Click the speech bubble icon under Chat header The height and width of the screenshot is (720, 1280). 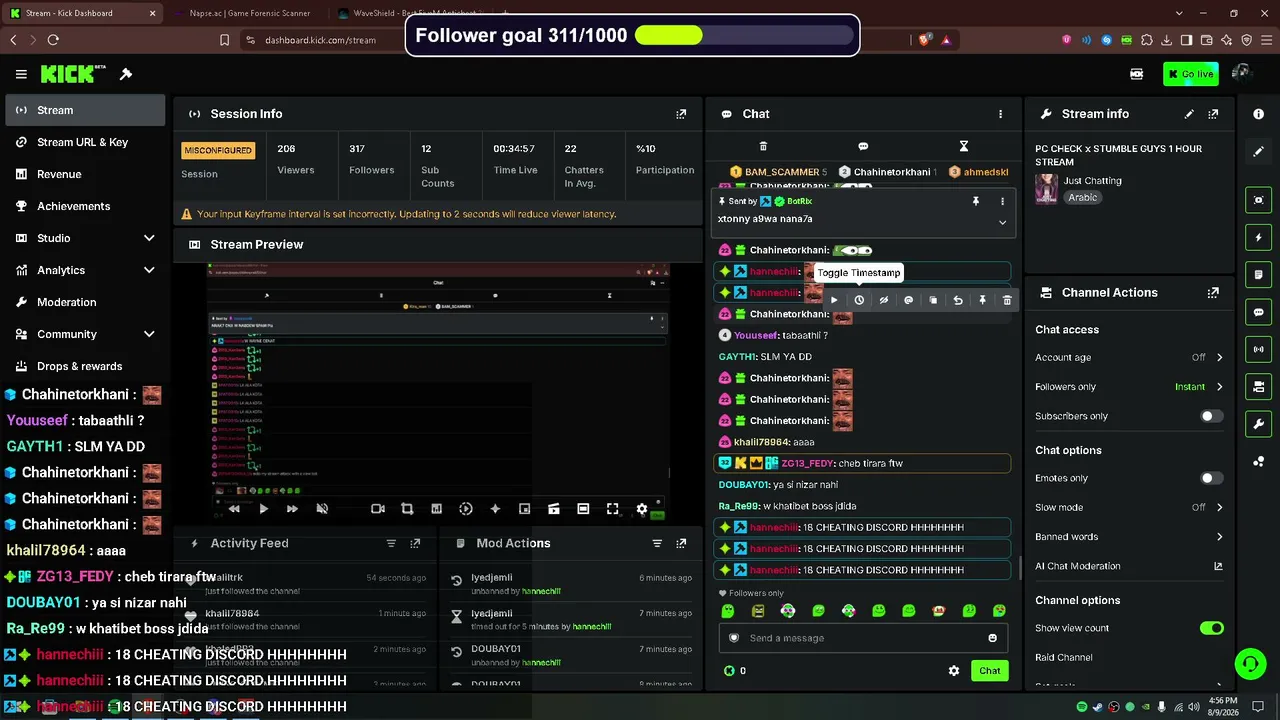pos(863,146)
